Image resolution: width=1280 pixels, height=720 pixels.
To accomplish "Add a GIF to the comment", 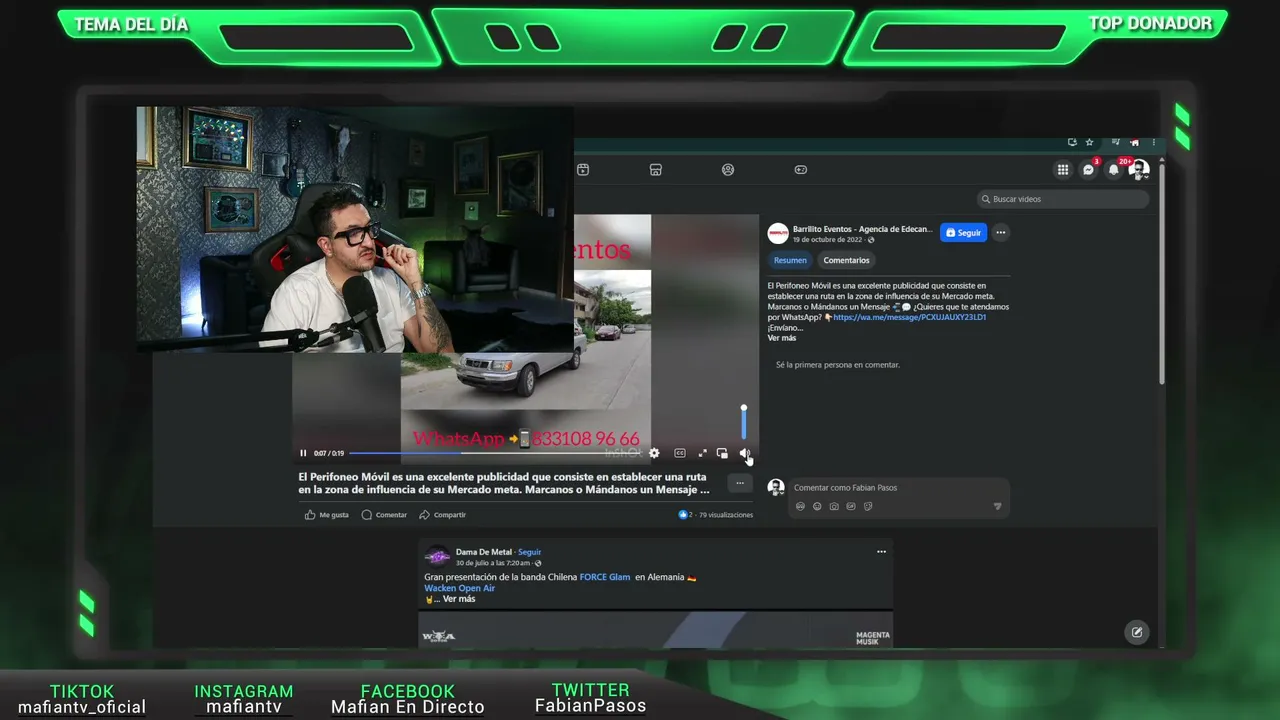I will 851,506.
